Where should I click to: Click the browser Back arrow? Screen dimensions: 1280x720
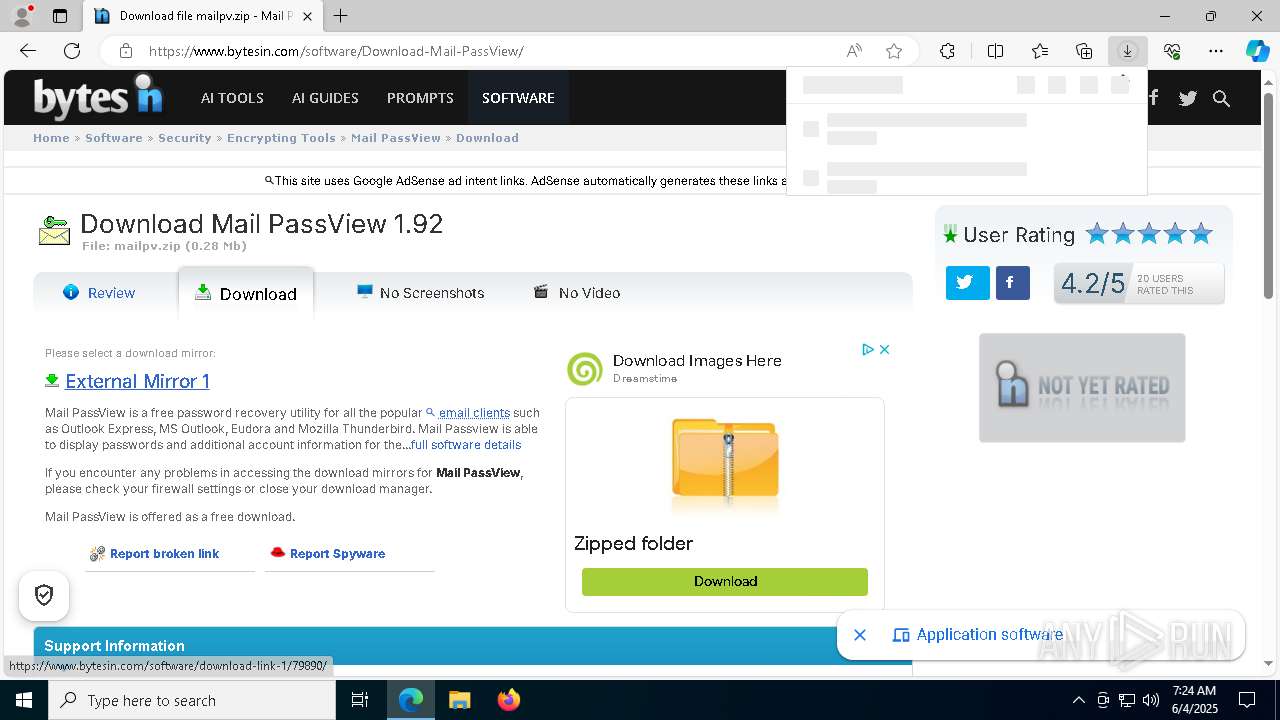28,51
